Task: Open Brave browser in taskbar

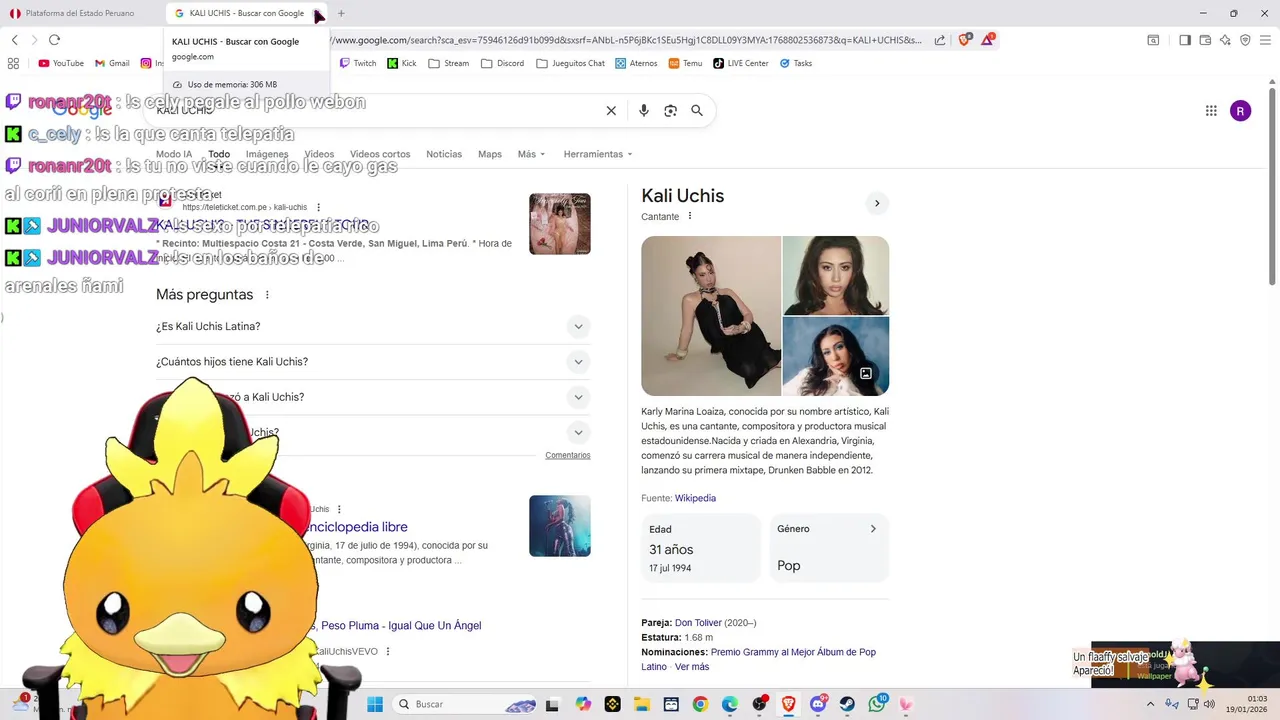Action: pos(788,704)
